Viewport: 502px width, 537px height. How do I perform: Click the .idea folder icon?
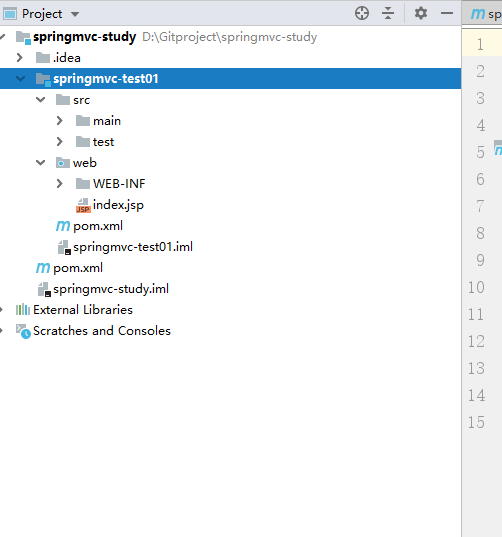(43, 58)
